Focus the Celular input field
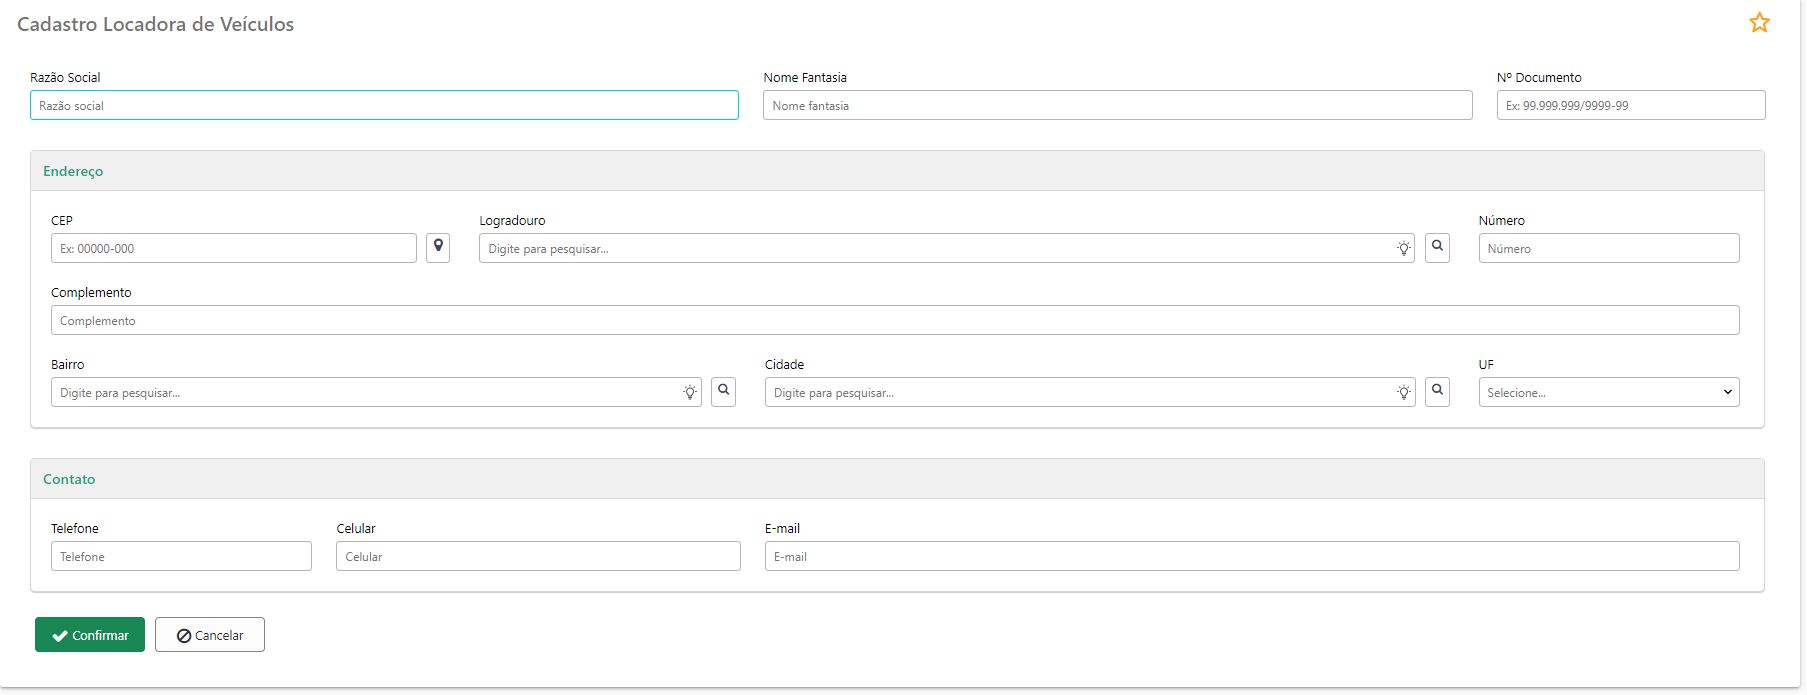The image size is (1807, 695). tap(538, 556)
